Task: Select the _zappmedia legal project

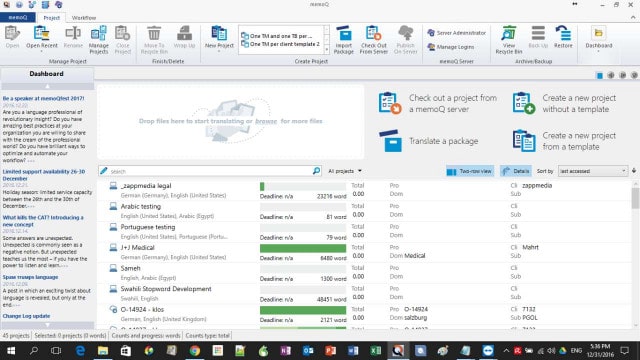Action: point(146,186)
